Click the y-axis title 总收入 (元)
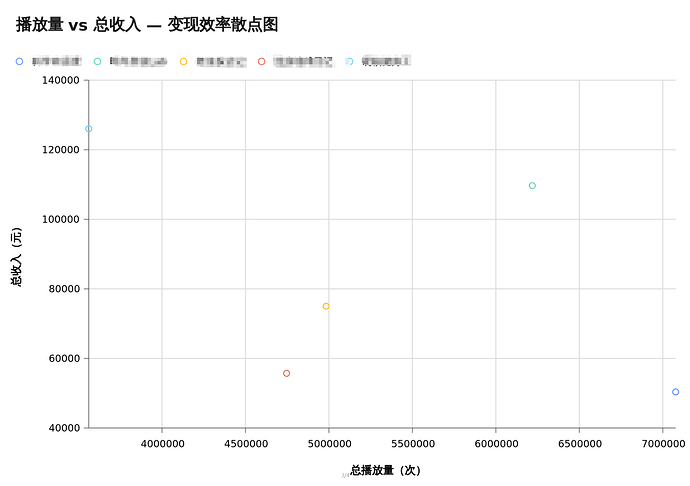Screen dimensions: 690x486 click(x=16, y=257)
